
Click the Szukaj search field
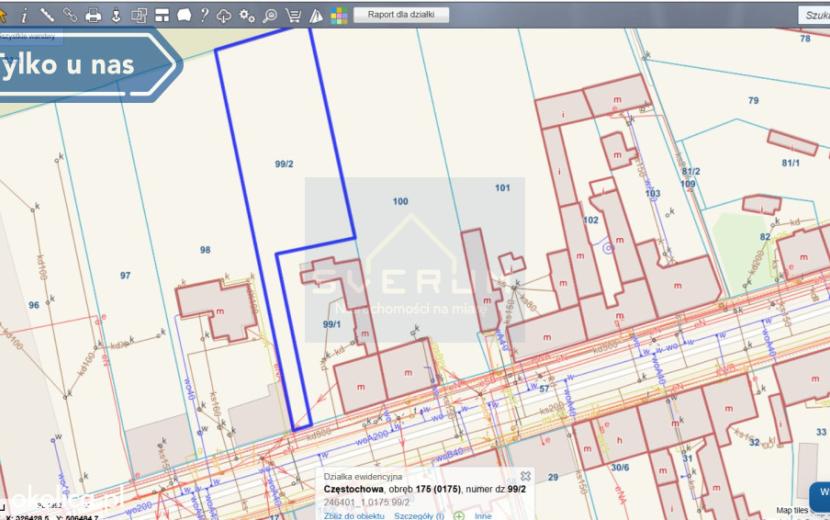(x=814, y=15)
